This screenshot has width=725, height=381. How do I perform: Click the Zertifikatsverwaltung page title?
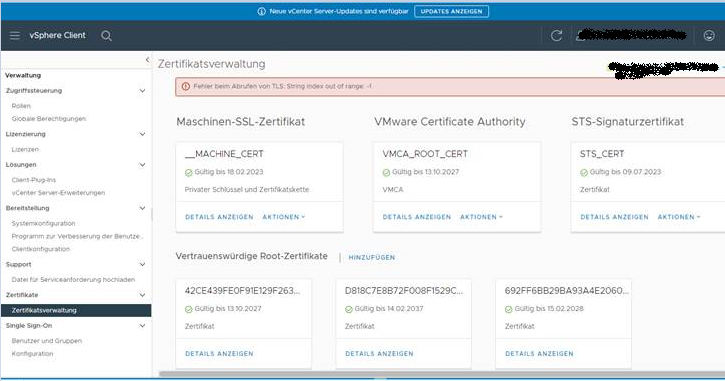211,64
